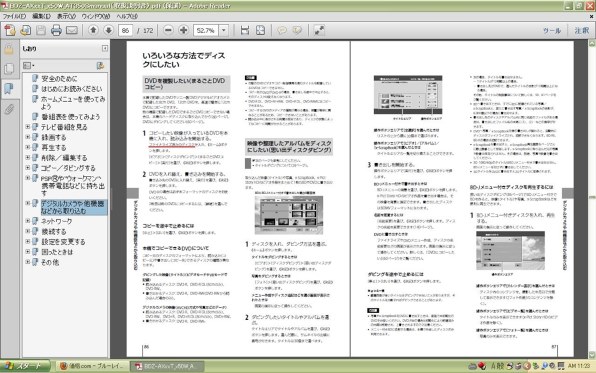Click the Save floppy disk icon
The height and width of the screenshot is (373, 596).
tap(41, 30)
